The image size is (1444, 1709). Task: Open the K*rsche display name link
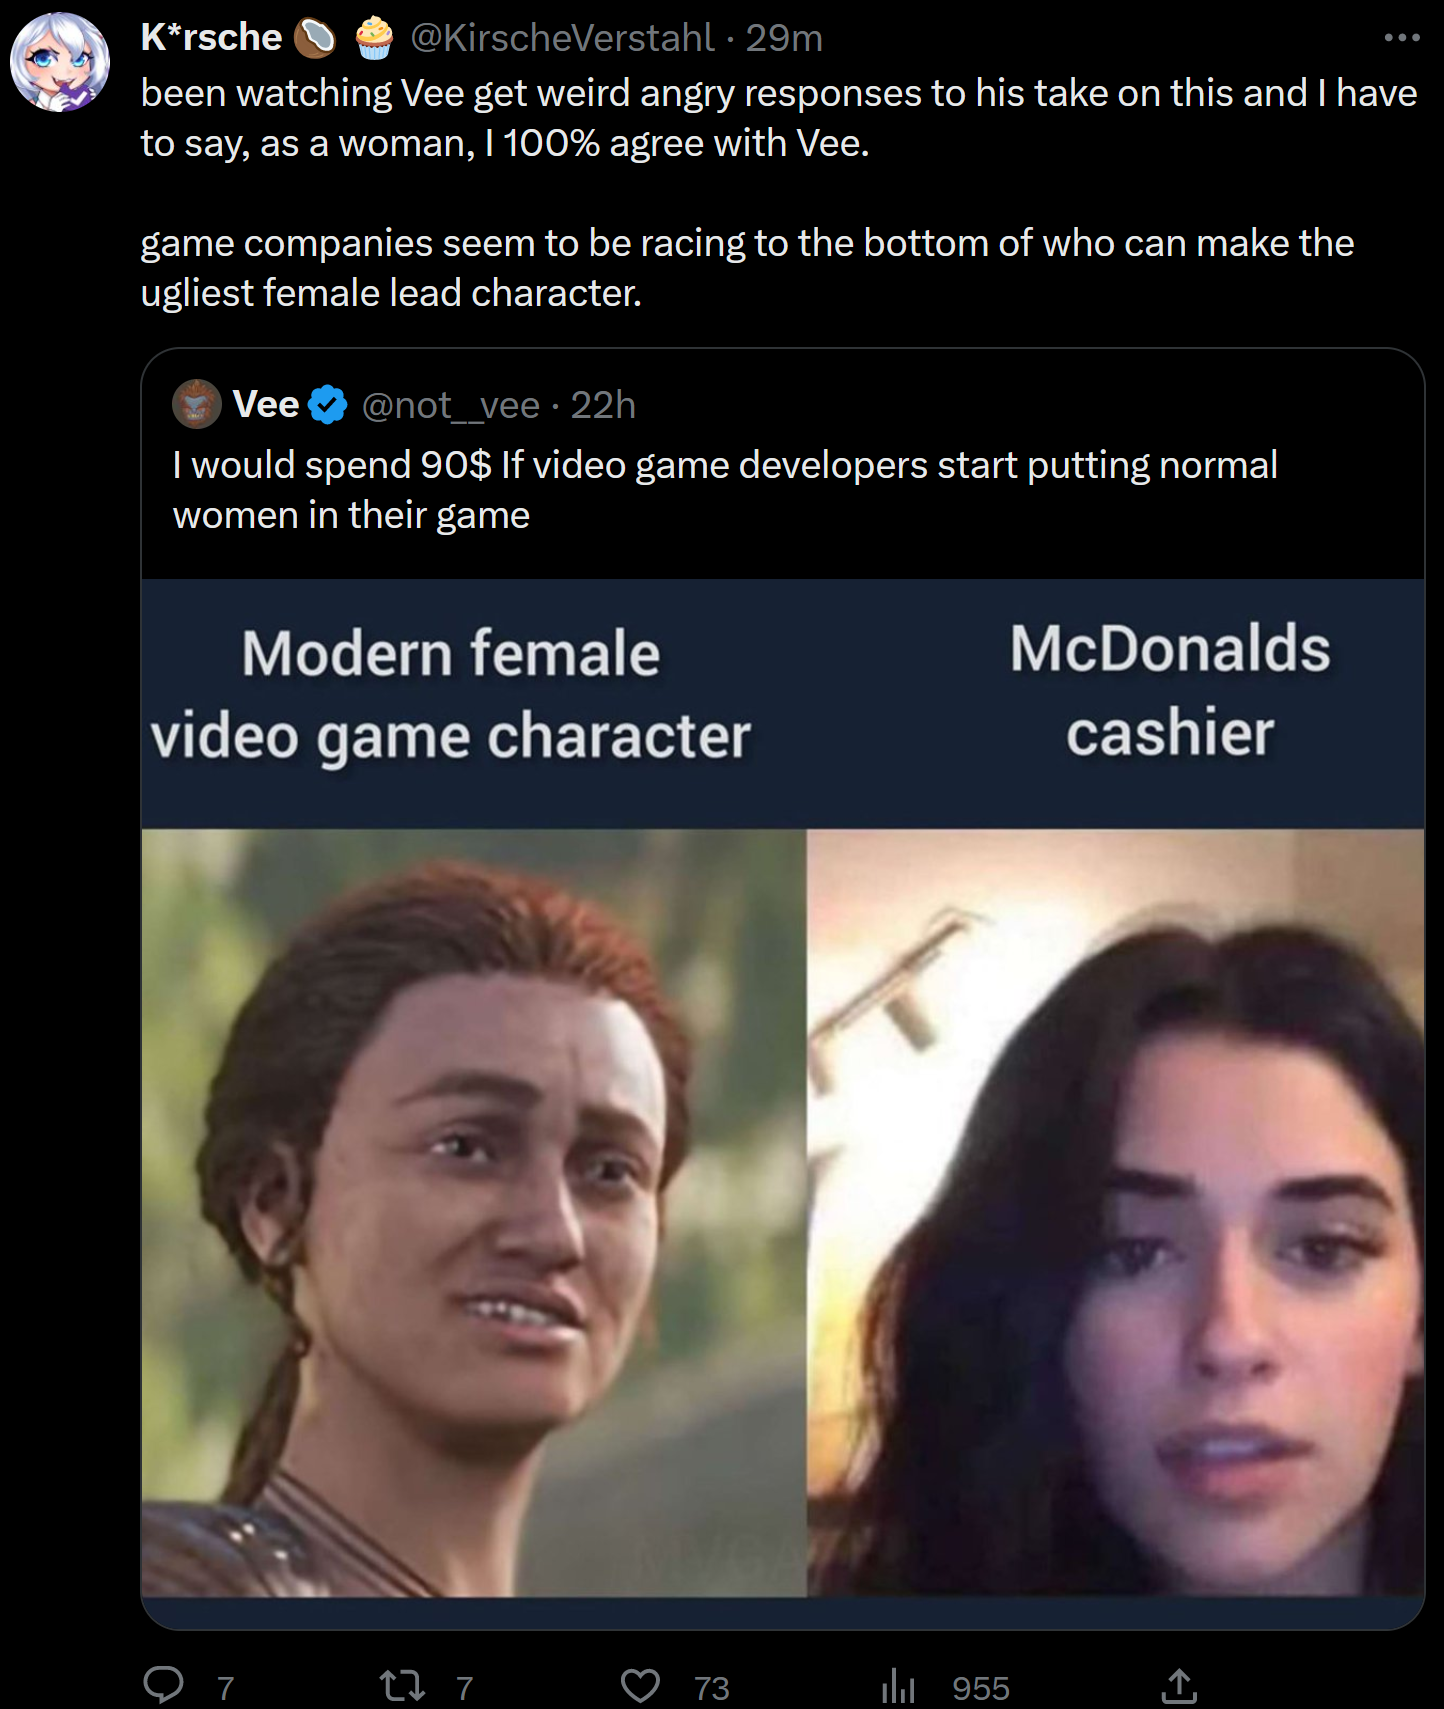(211, 37)
